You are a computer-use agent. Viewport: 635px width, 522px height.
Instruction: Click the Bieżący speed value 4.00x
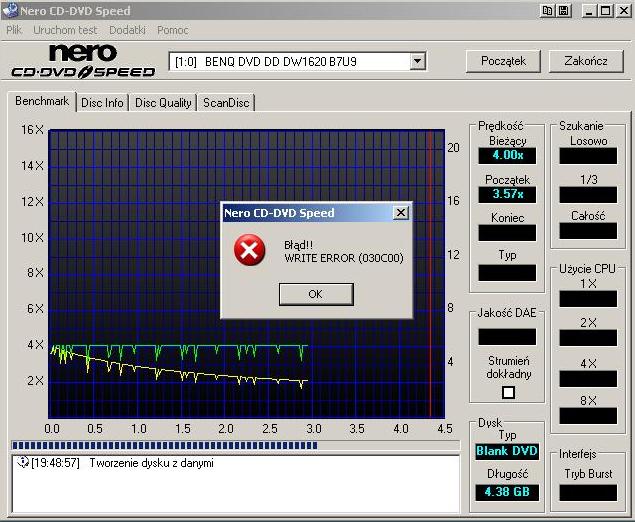(x=507, y=156)
